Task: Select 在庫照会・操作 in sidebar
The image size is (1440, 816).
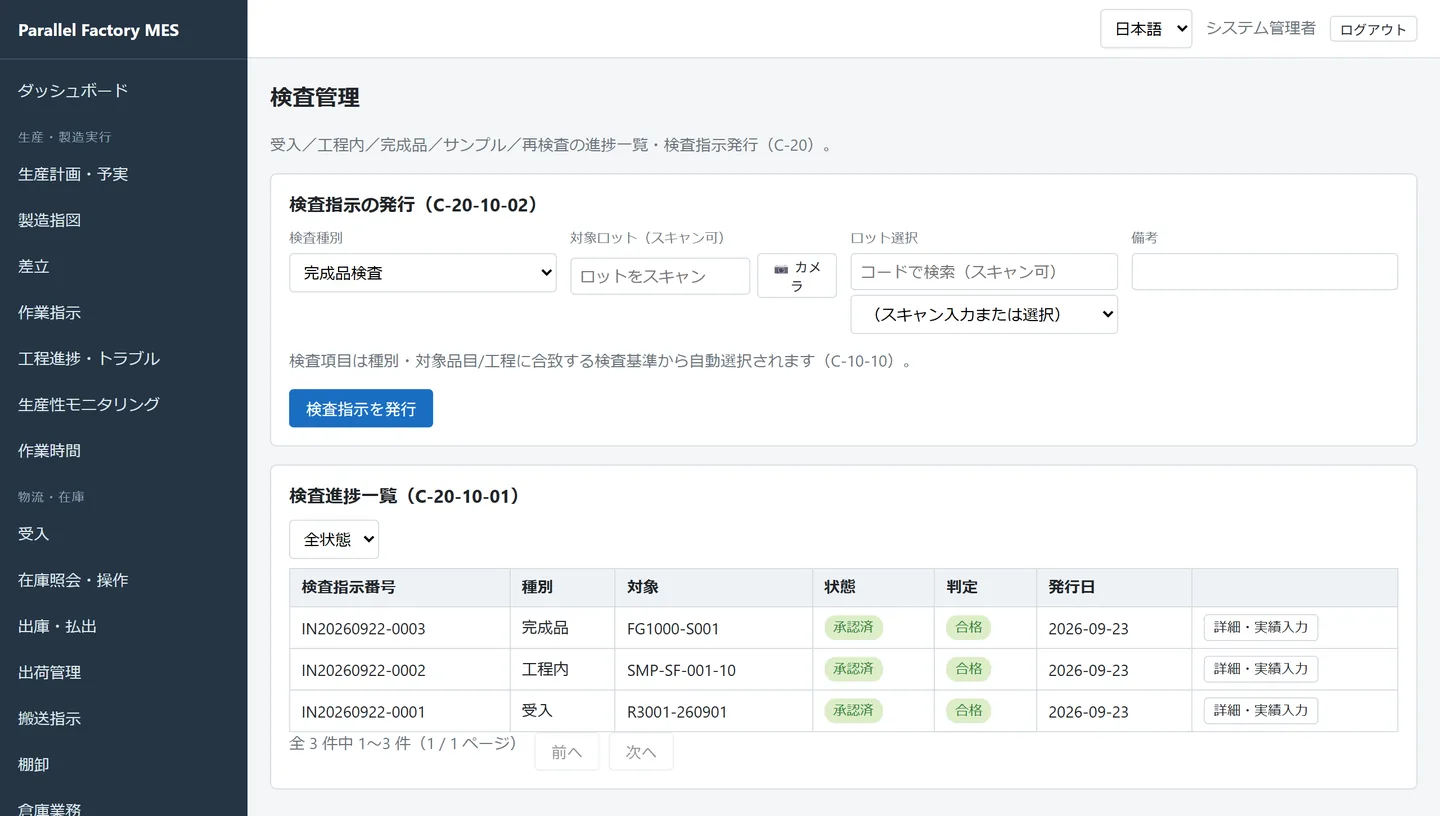Action: [73, 580]
